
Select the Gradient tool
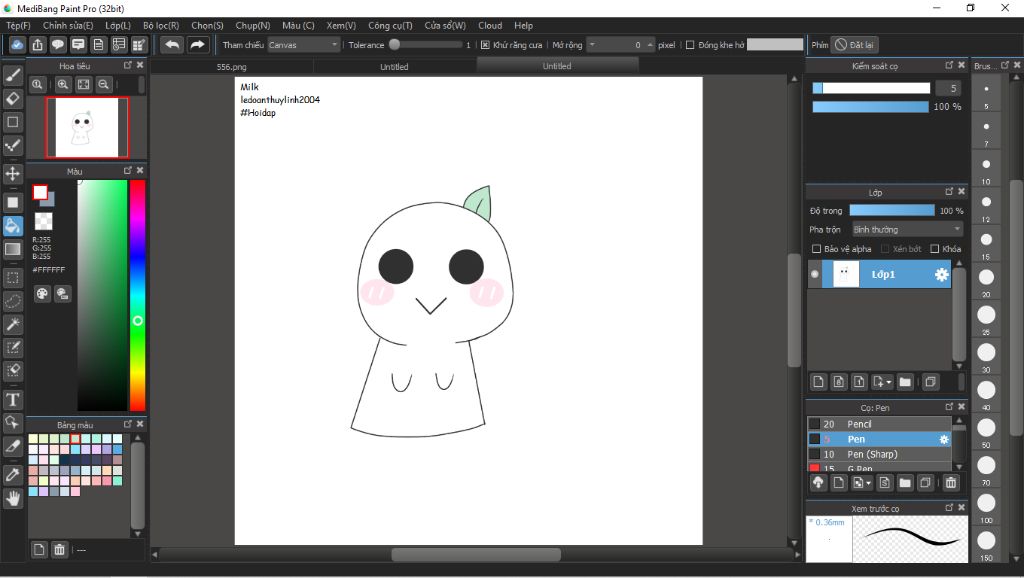(x=12, y=249)
